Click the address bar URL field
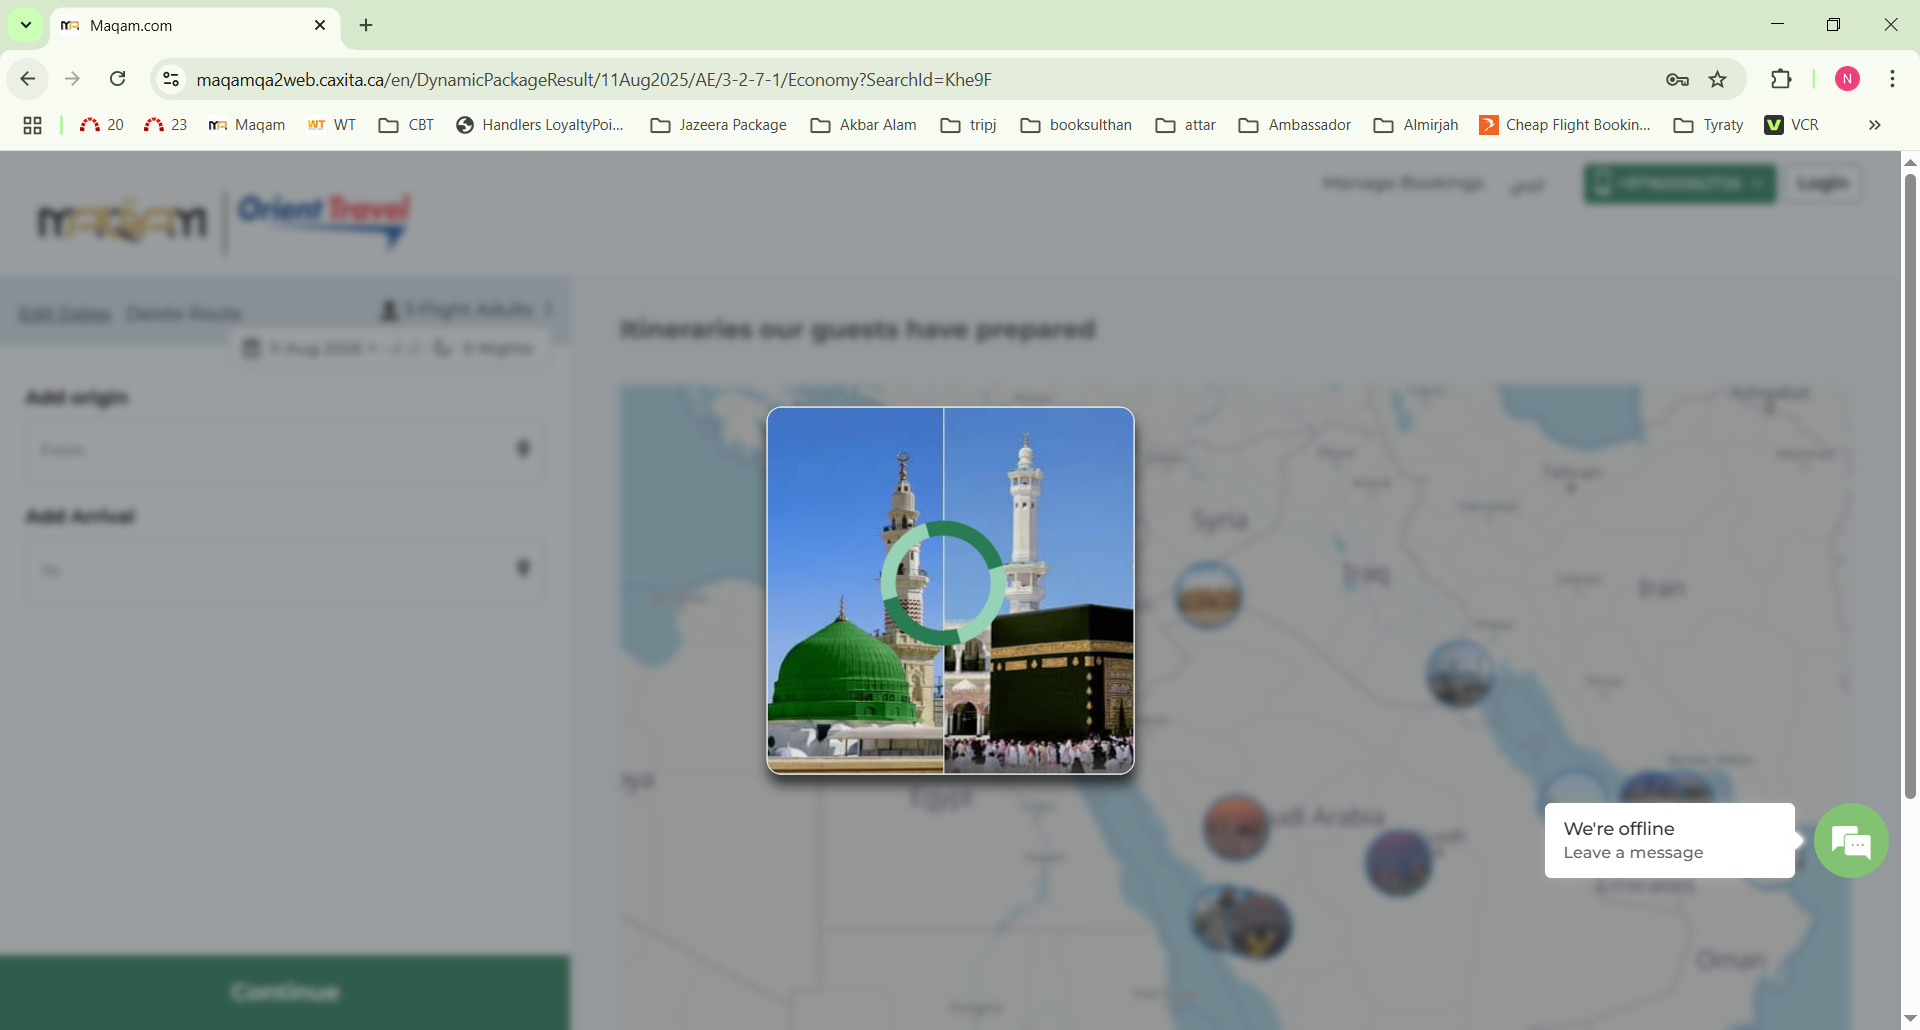1920x1030 pixels. [900, 80]
